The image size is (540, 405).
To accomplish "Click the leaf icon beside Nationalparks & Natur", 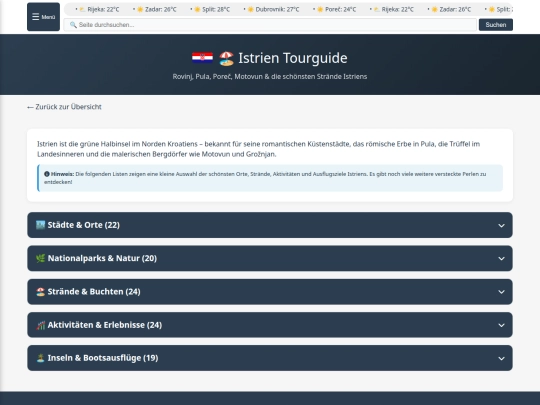I will [x=41, y=258].
